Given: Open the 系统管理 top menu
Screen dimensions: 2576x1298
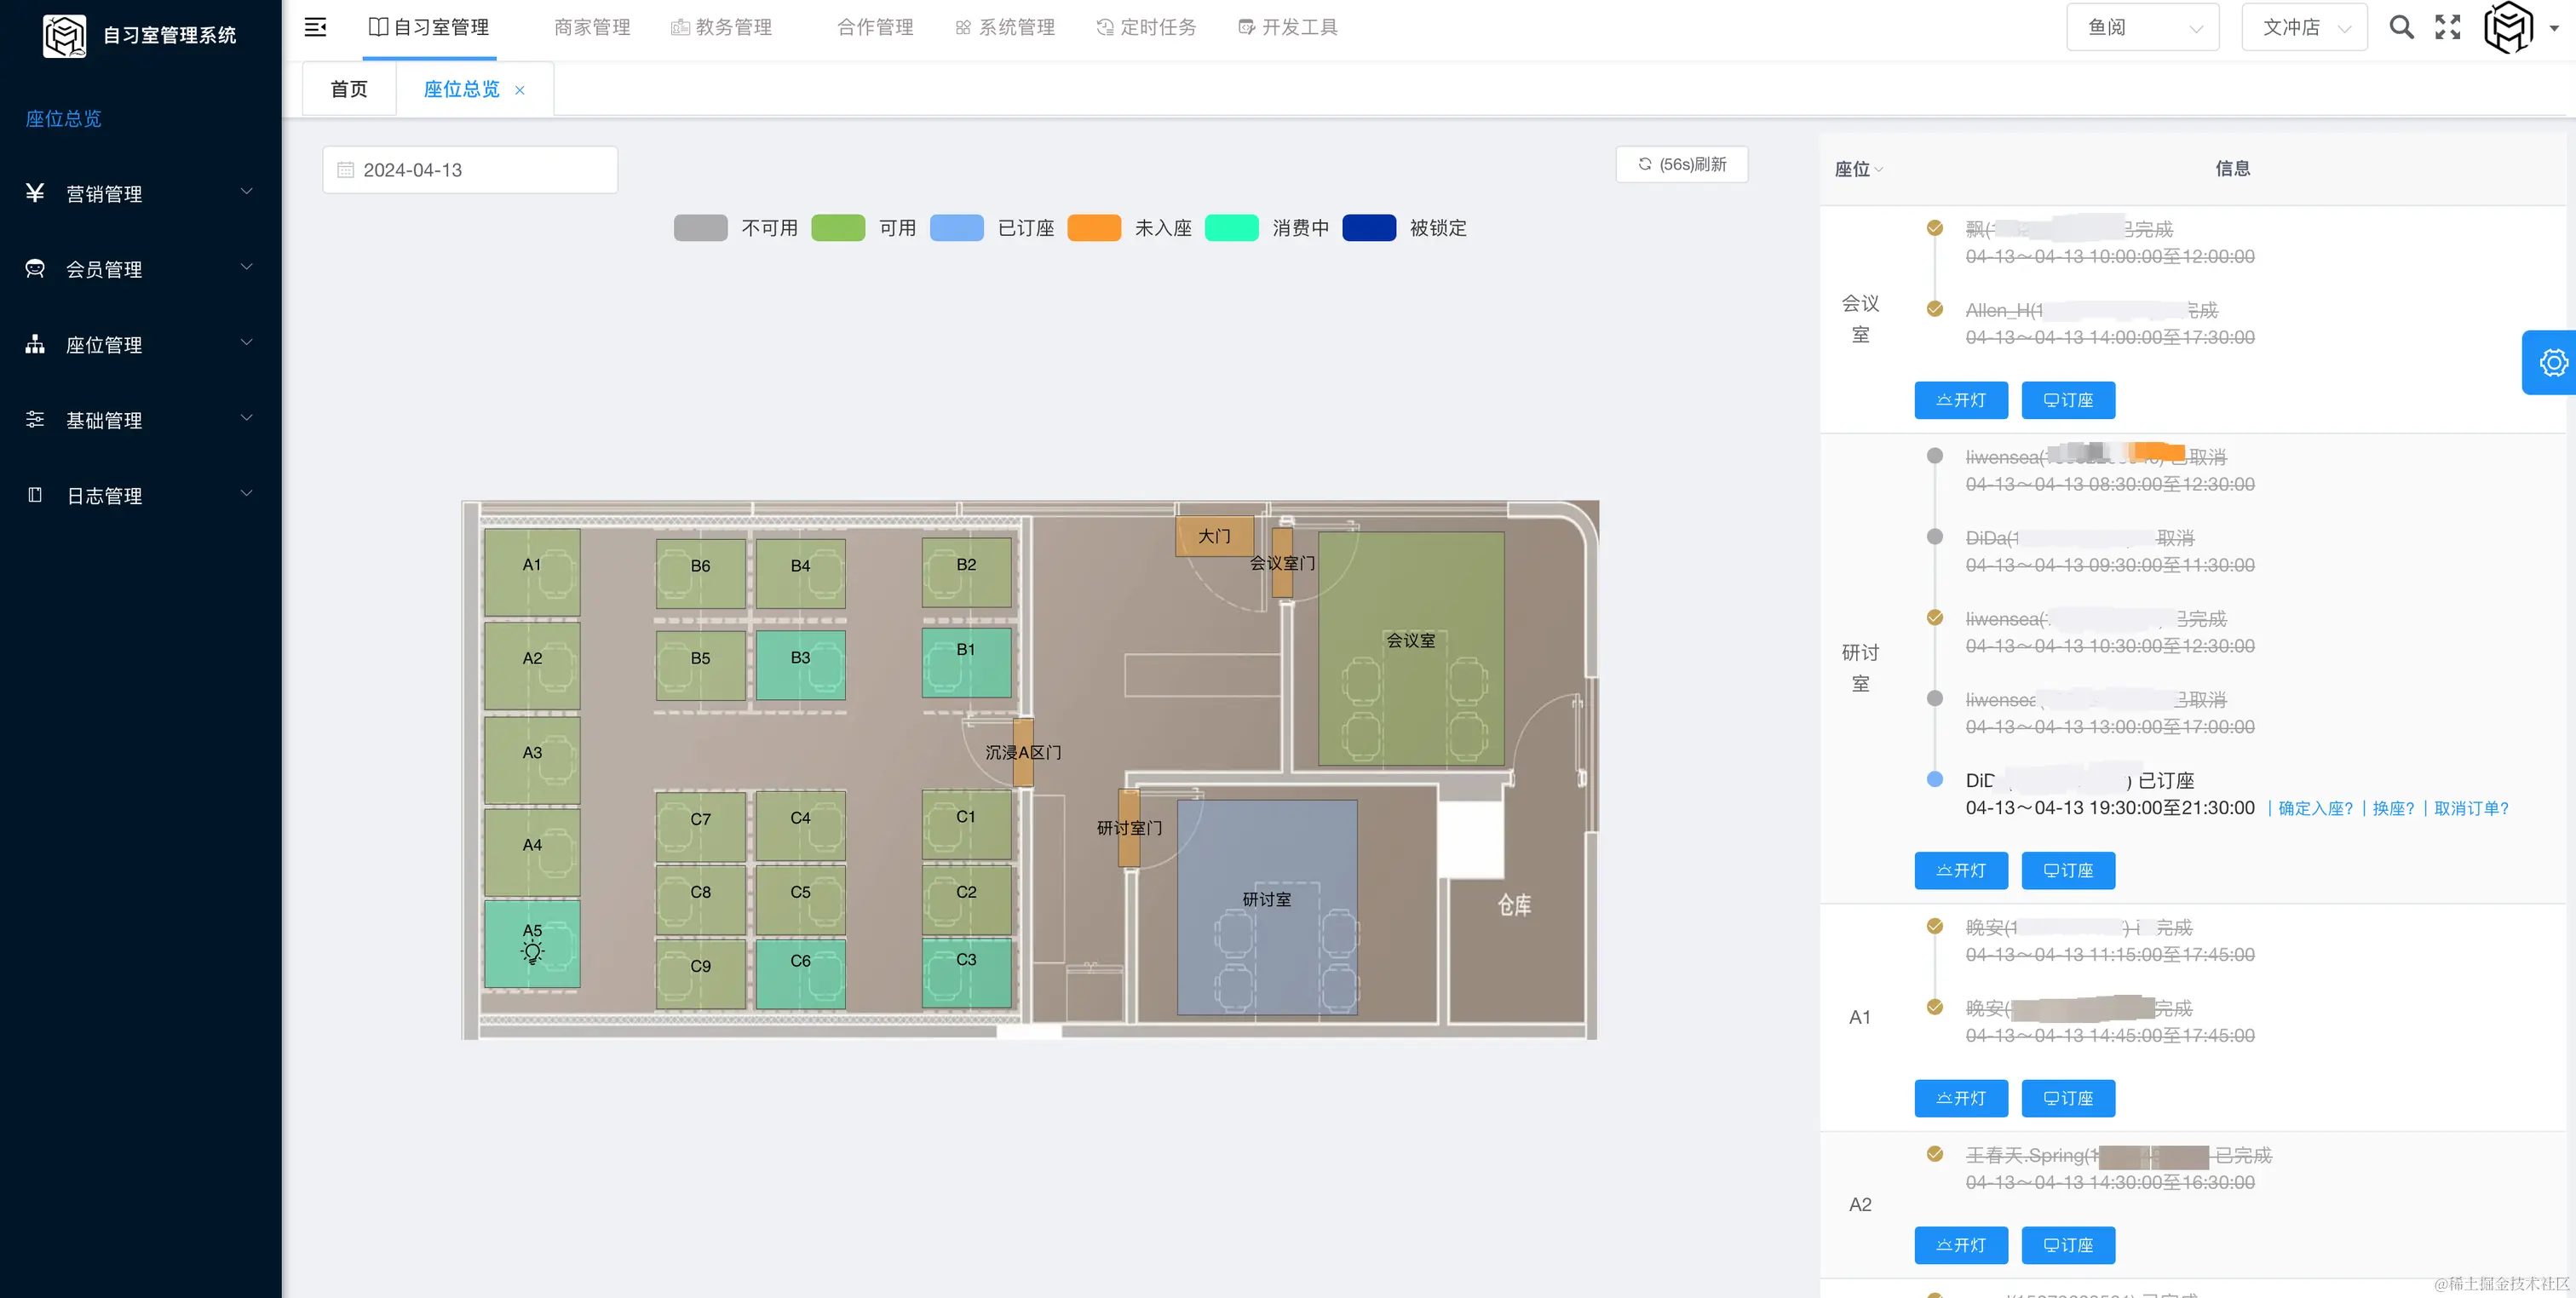Looking at the screenshot, I should click(x=1005, y=27).
